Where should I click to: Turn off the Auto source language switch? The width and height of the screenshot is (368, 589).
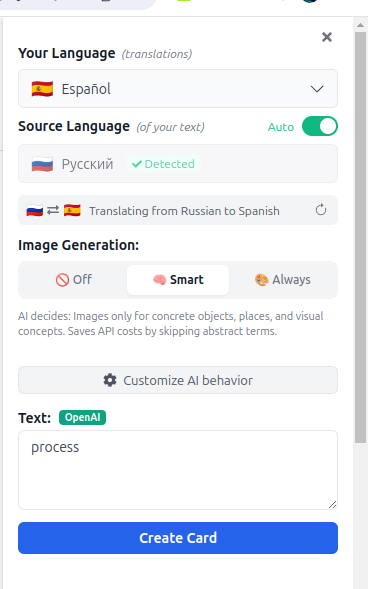(x=320, y=126)
